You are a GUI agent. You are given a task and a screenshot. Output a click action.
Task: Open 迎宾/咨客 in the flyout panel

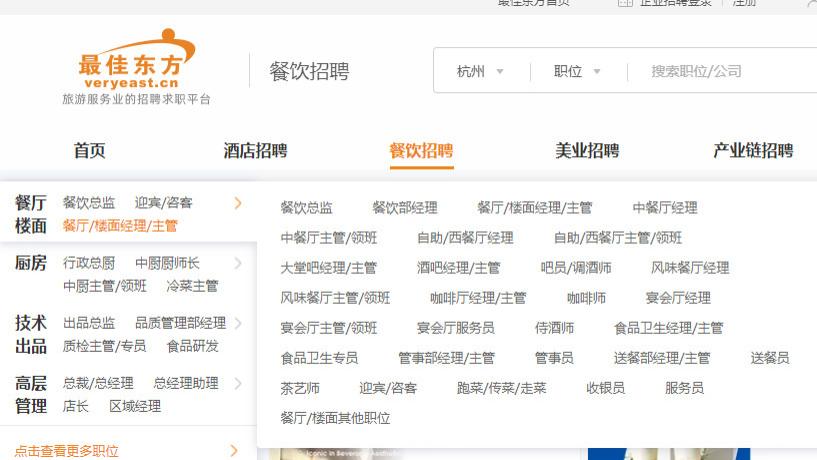[388, 388]
